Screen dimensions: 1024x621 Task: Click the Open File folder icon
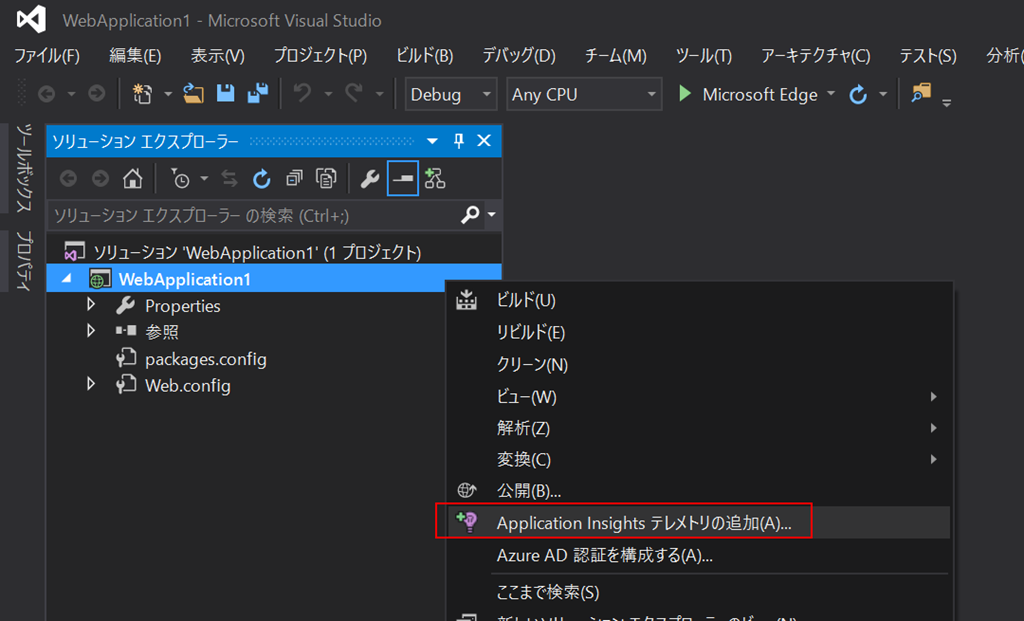[x=193, y=94]
